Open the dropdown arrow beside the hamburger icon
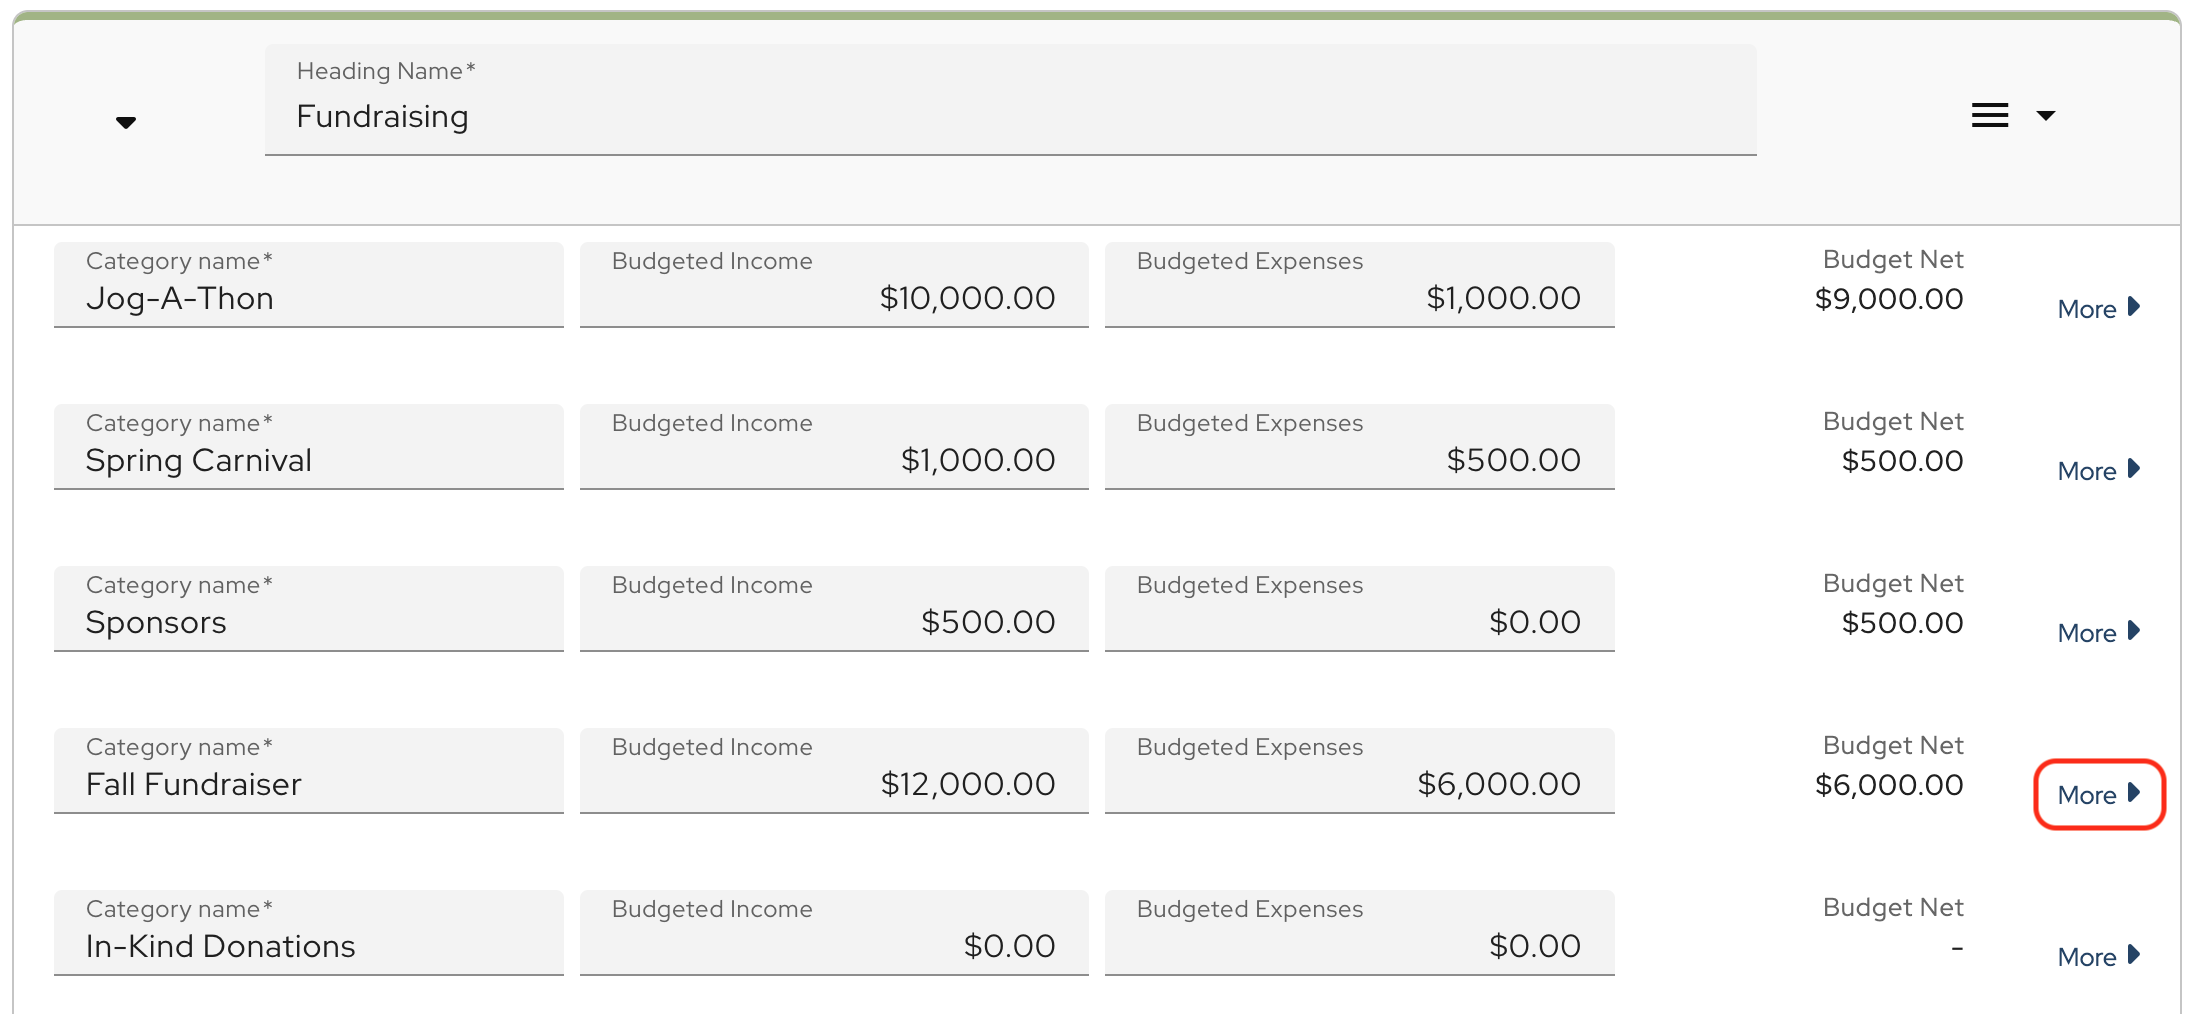This screenshot has width=2198, height=1014. point(2046,116)
